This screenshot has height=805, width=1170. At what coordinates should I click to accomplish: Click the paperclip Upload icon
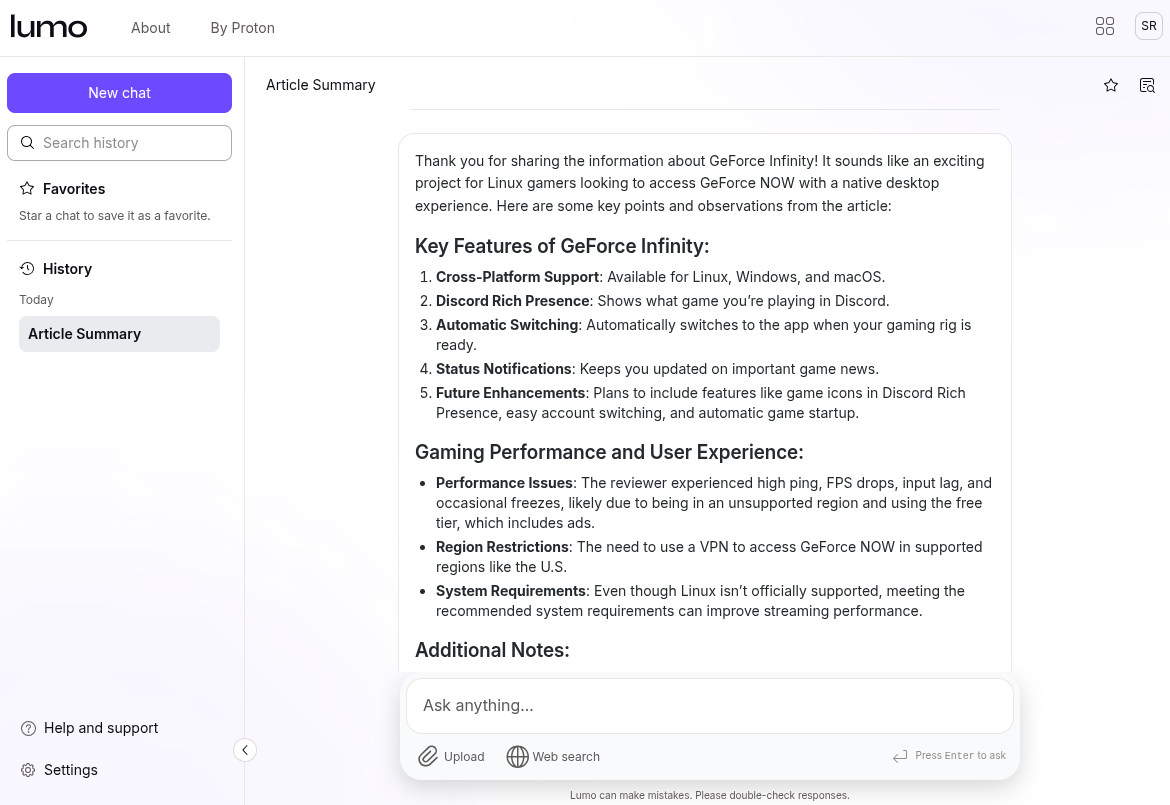coord(428,756)
